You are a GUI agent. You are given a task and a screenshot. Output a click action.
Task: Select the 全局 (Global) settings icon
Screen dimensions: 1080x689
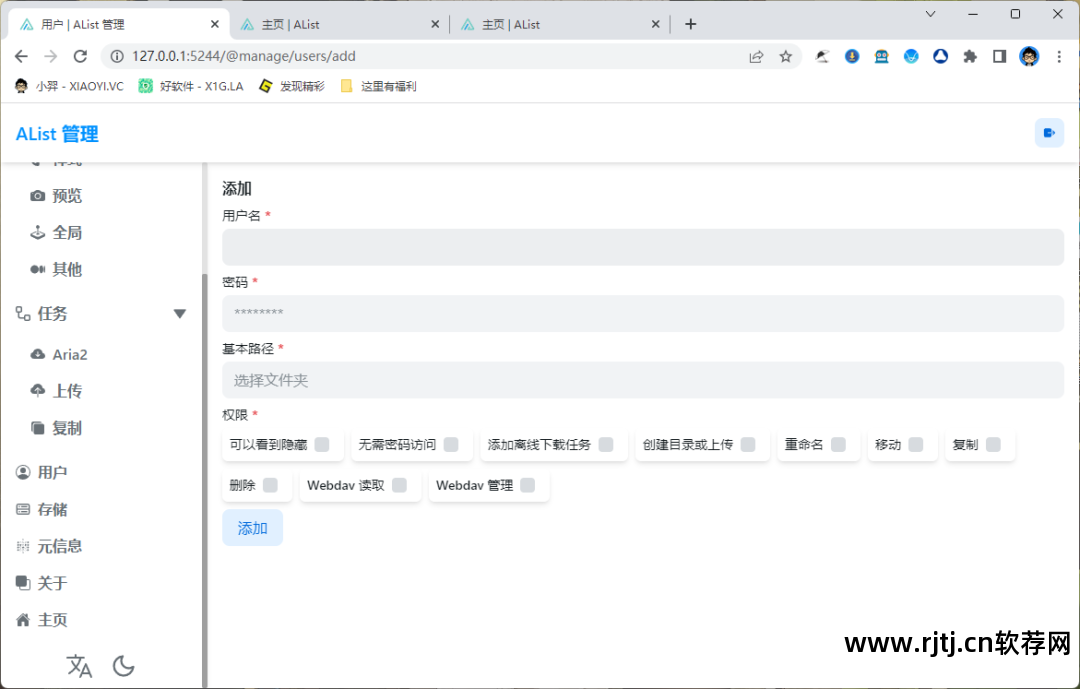pyautogui.click(x=55, y=232)
